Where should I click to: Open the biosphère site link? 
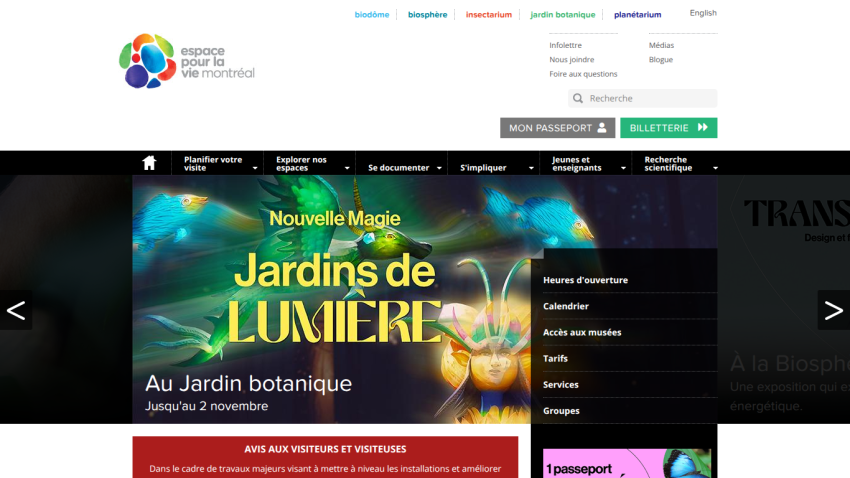tap(428, 15)
